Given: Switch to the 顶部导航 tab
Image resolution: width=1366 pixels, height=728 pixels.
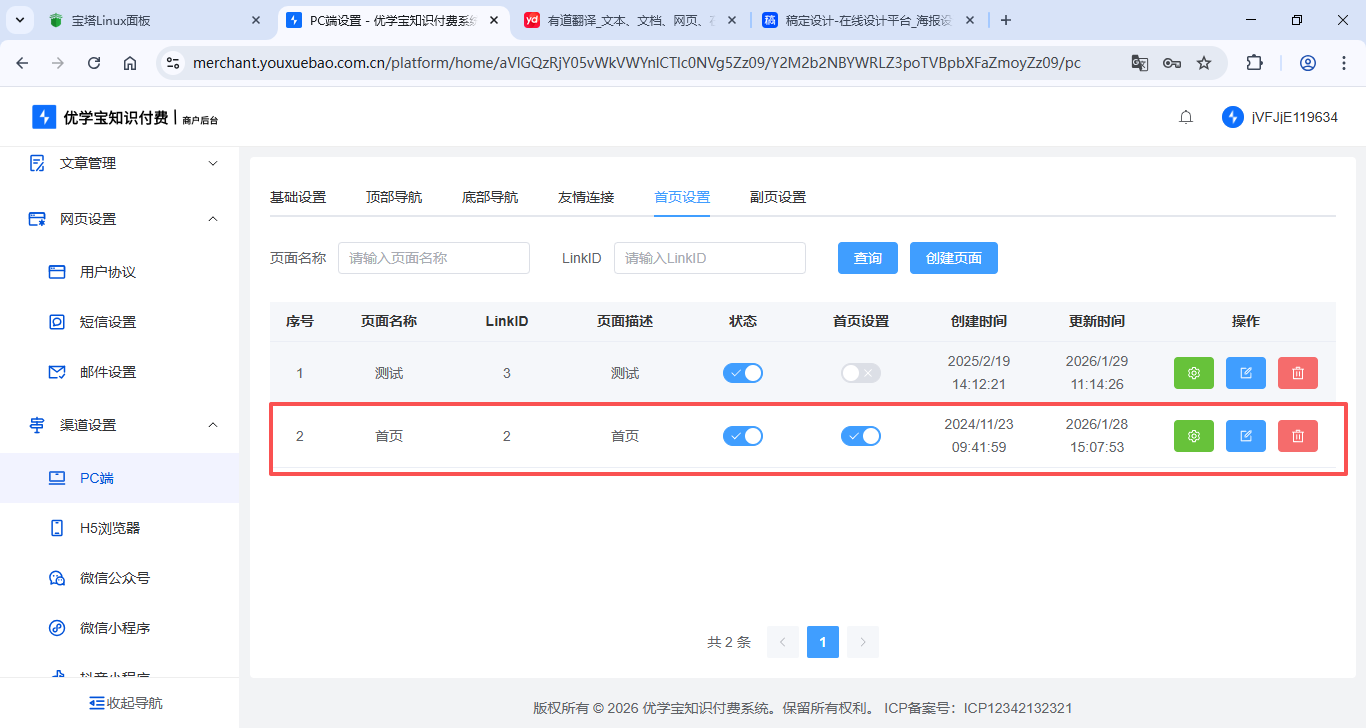Looking at the screenshot, I should tap(394, 197).
